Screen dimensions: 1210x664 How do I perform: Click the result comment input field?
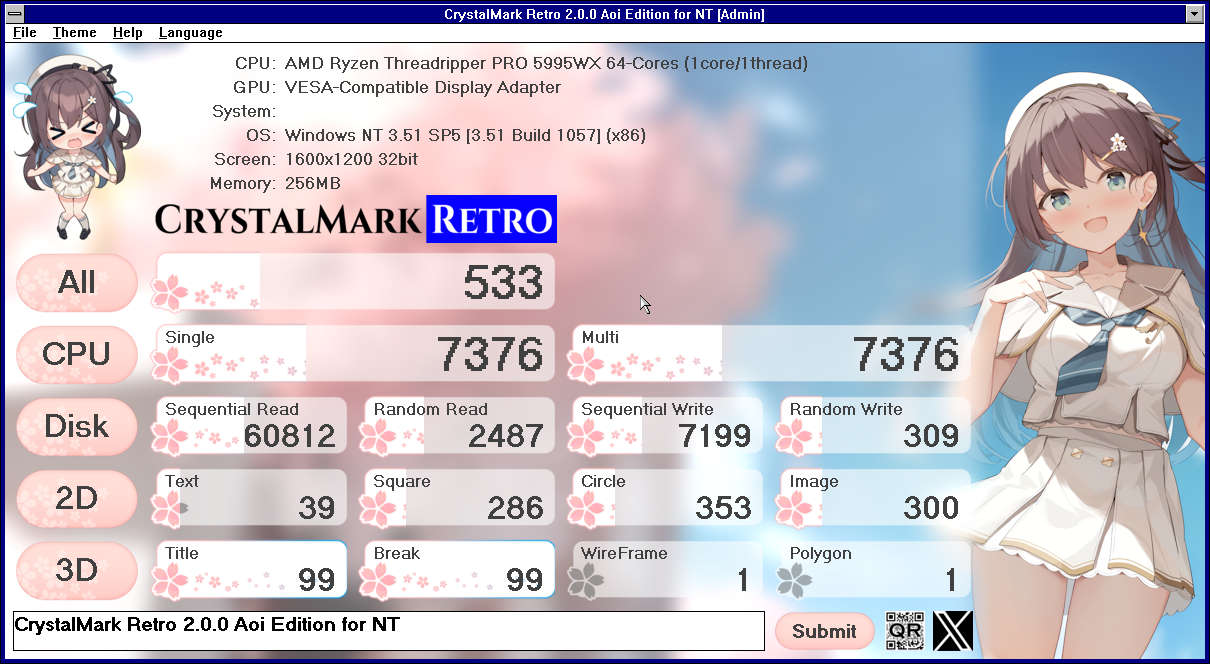(x=387, y=630)
